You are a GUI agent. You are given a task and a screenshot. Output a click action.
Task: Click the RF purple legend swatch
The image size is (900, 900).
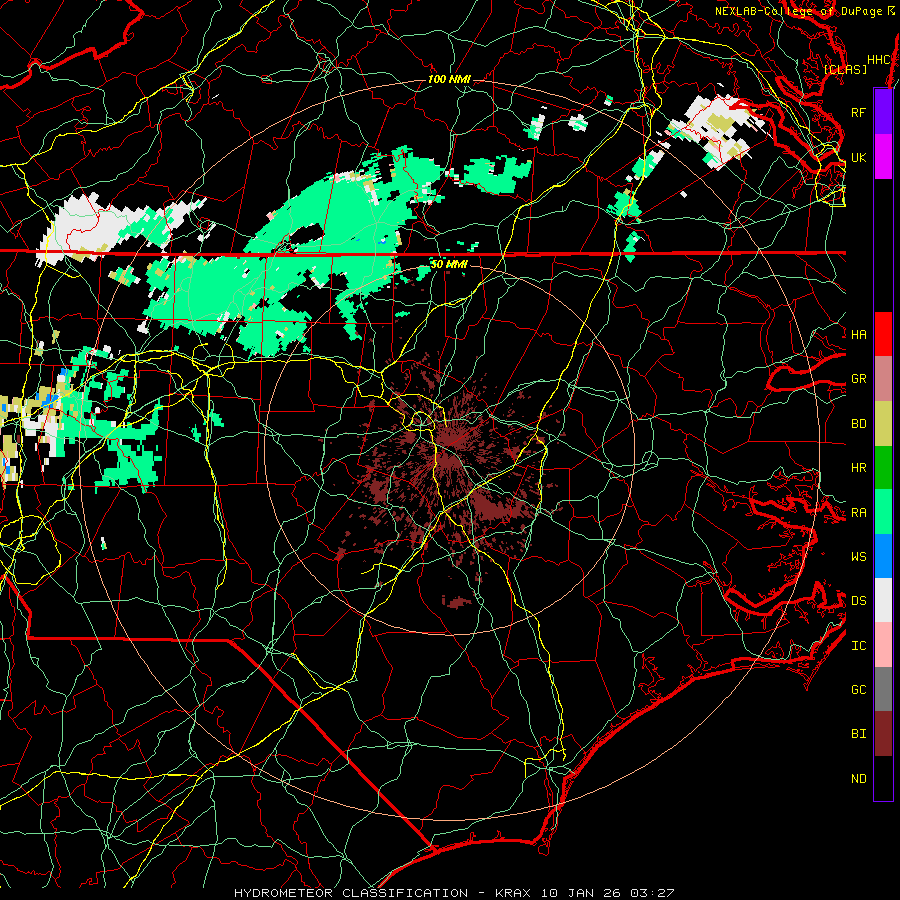coord(883,112)
